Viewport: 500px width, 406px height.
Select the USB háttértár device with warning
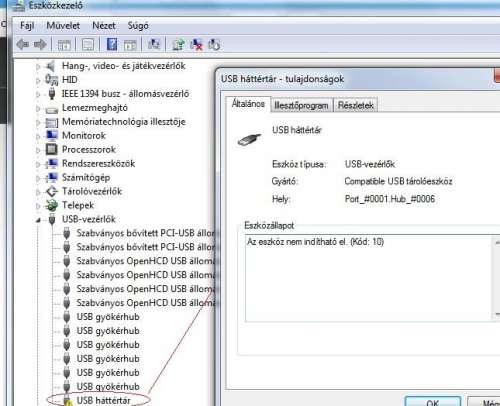coord(103,400)
